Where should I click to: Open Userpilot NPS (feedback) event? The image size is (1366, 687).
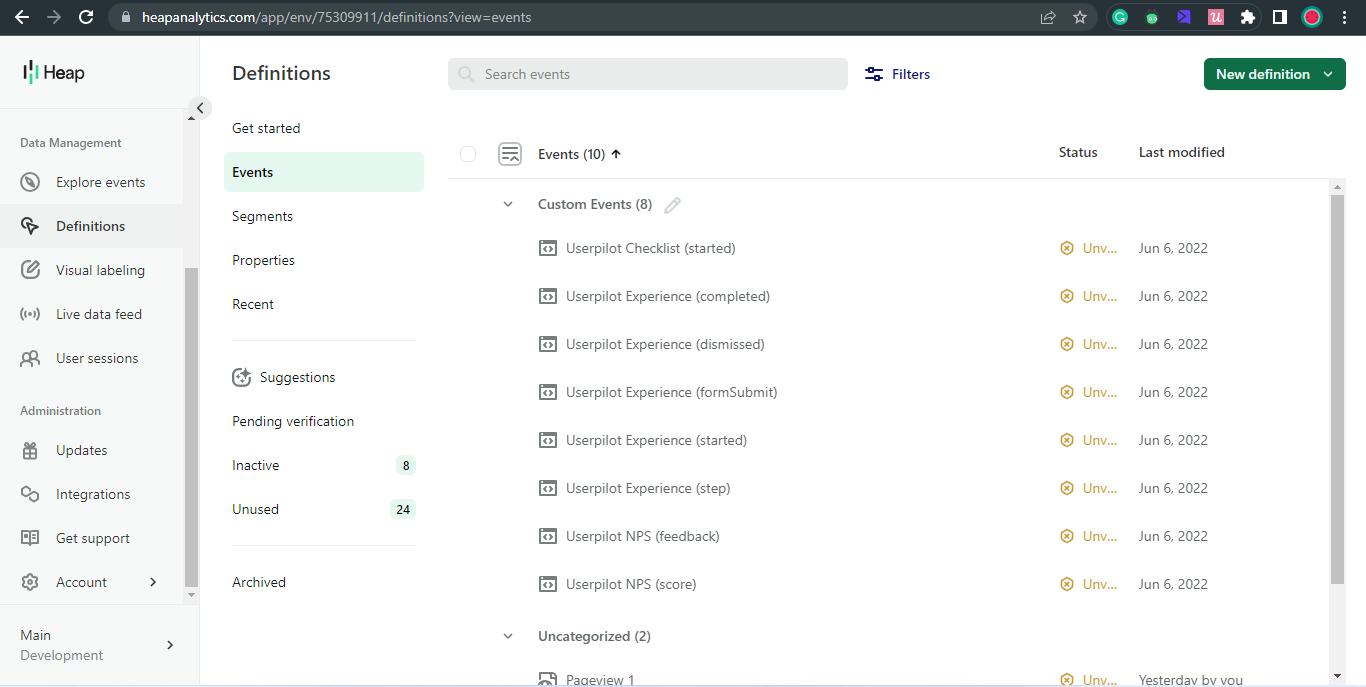pos(642,536)
